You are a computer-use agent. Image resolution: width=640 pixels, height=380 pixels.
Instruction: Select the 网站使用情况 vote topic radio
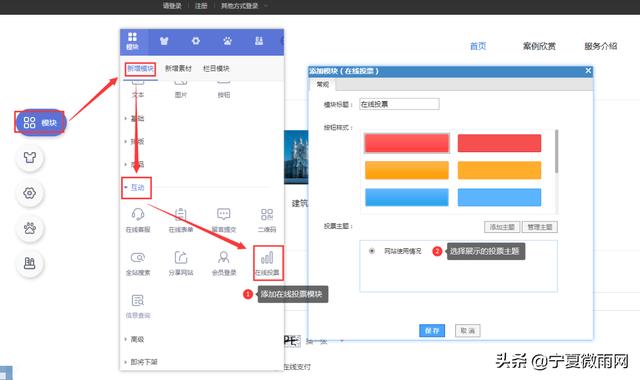click(x=371, y=251)
